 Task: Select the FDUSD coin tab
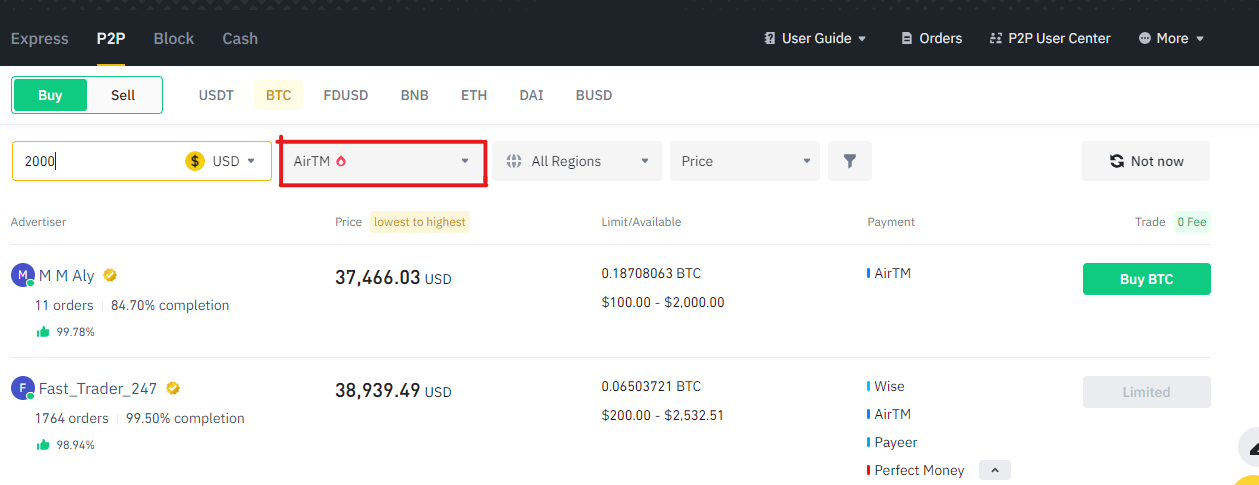pos(346,95)
